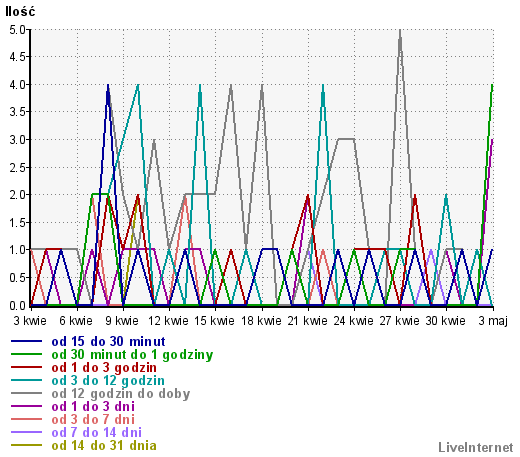Click the 'od 1 do 3 godzin' legend text

click(x=104, y=368)
